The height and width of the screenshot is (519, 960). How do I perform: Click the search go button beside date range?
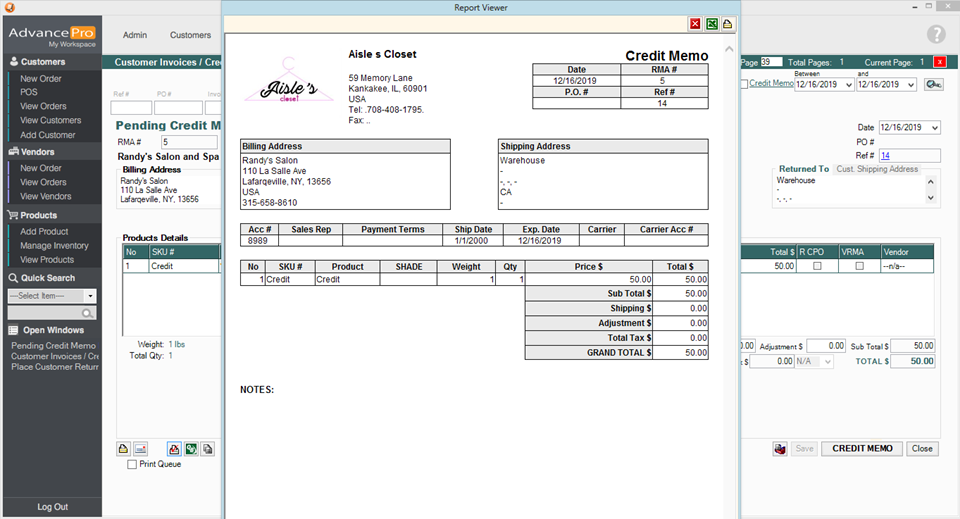933,85
